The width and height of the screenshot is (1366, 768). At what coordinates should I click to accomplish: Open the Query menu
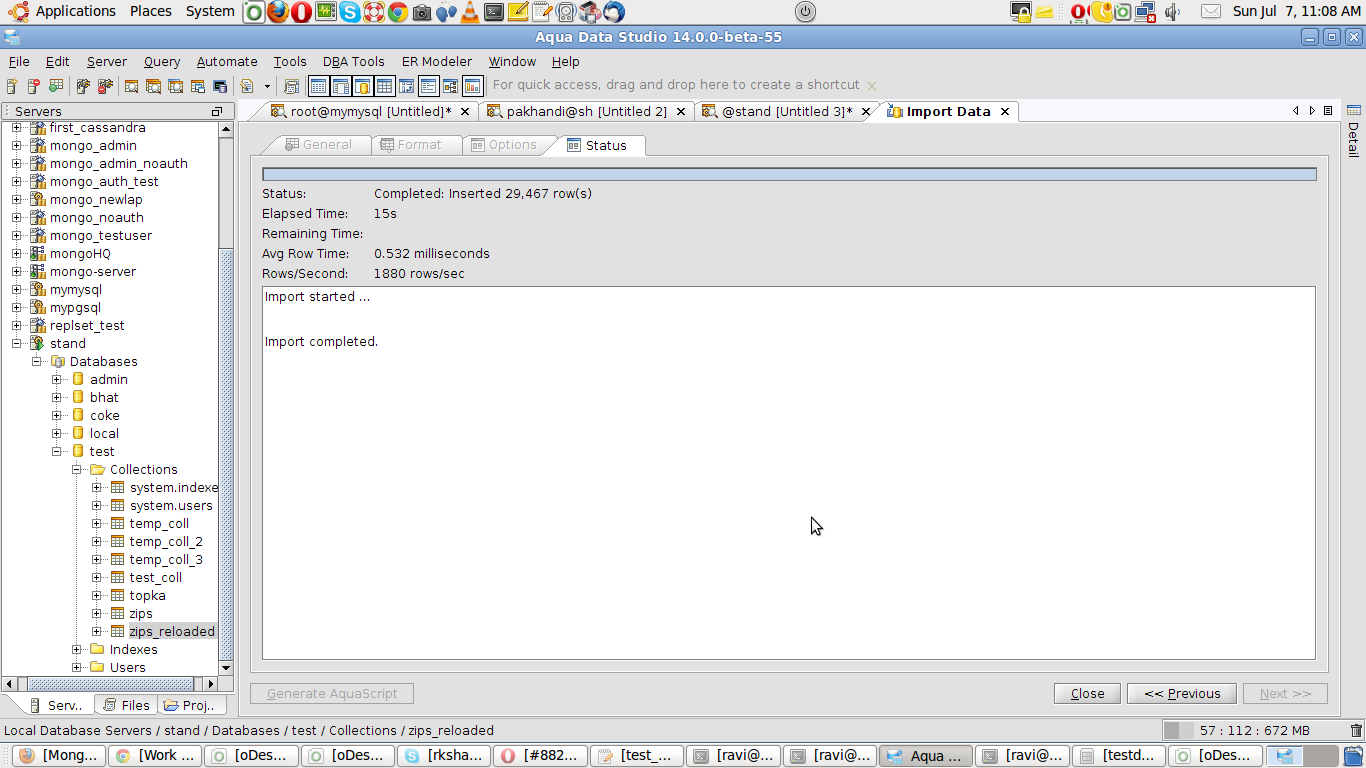click(162, 61)
